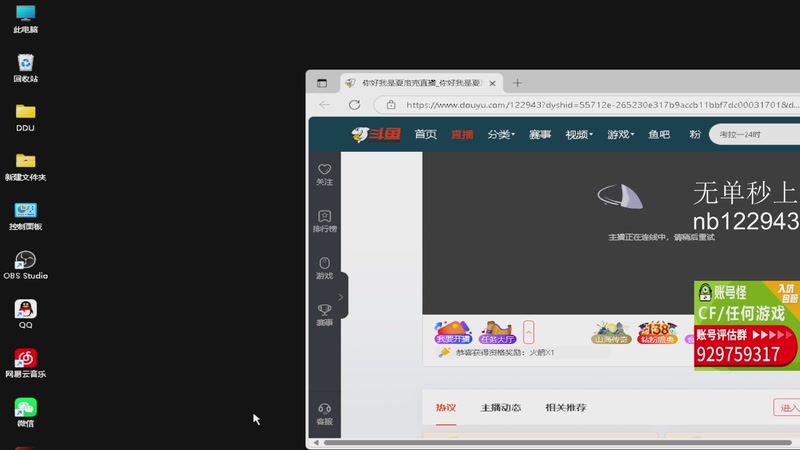Open the 回收站 recycle bin icon
This screenshot has width=800, height=450.
[26, 68]
